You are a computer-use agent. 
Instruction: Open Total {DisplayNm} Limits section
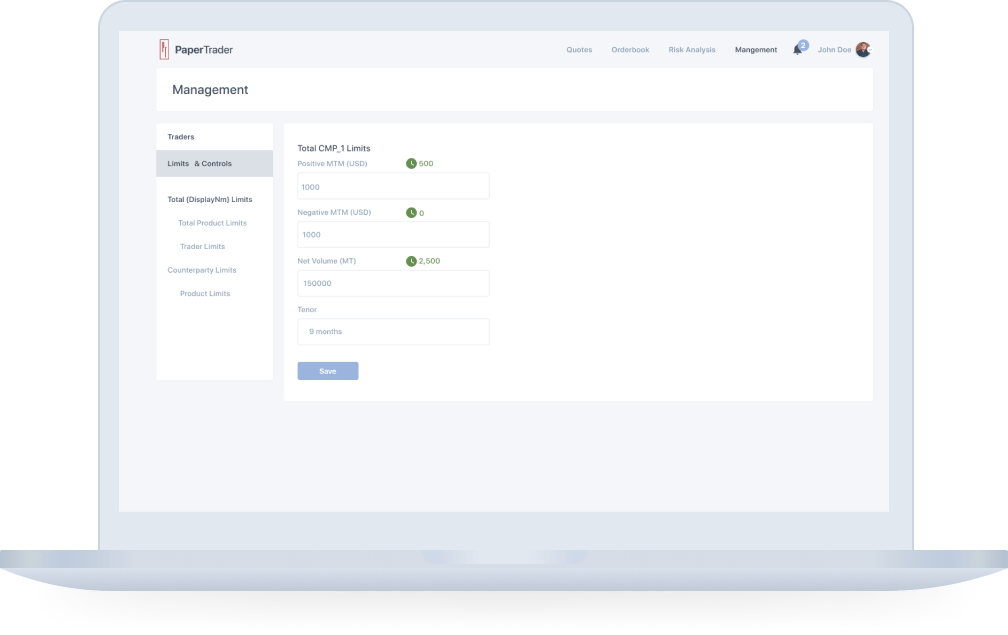[210, 199]
